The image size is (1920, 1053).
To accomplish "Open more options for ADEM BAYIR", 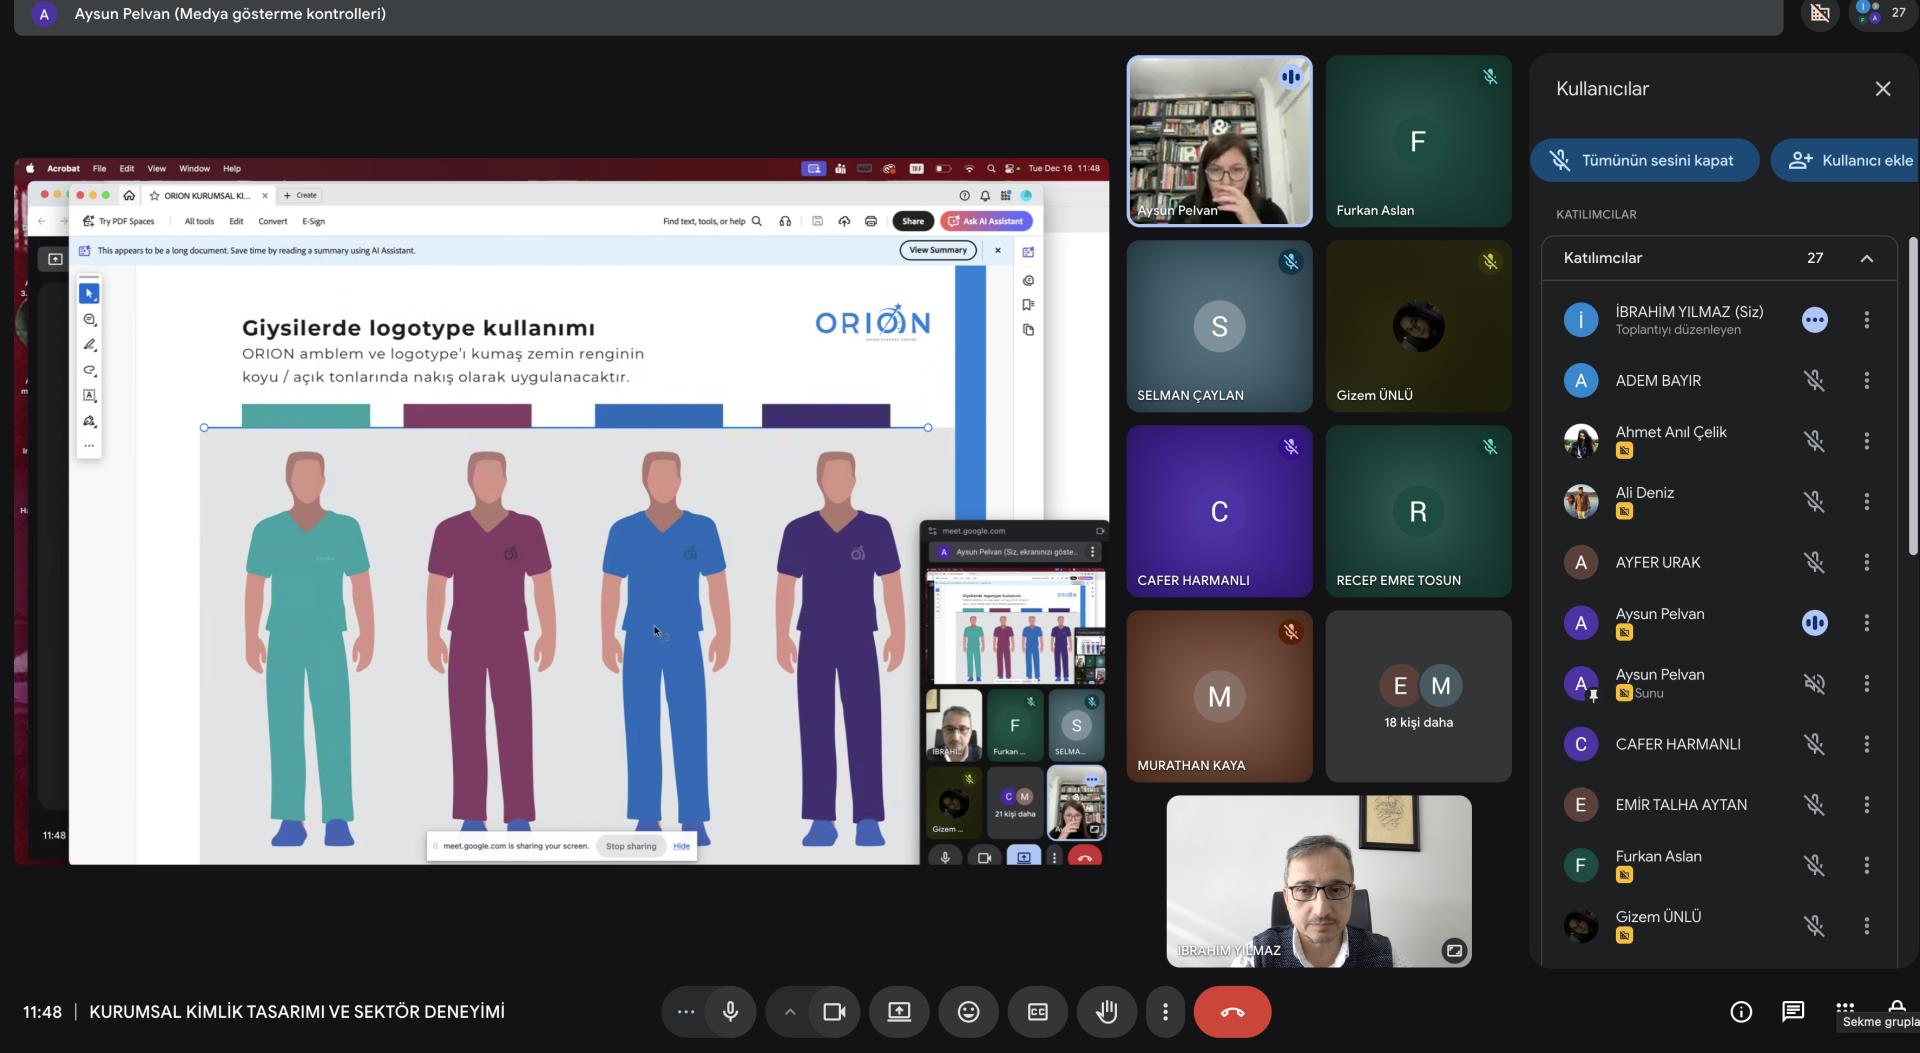I will pyautogui.click(x=1866, y=381).
